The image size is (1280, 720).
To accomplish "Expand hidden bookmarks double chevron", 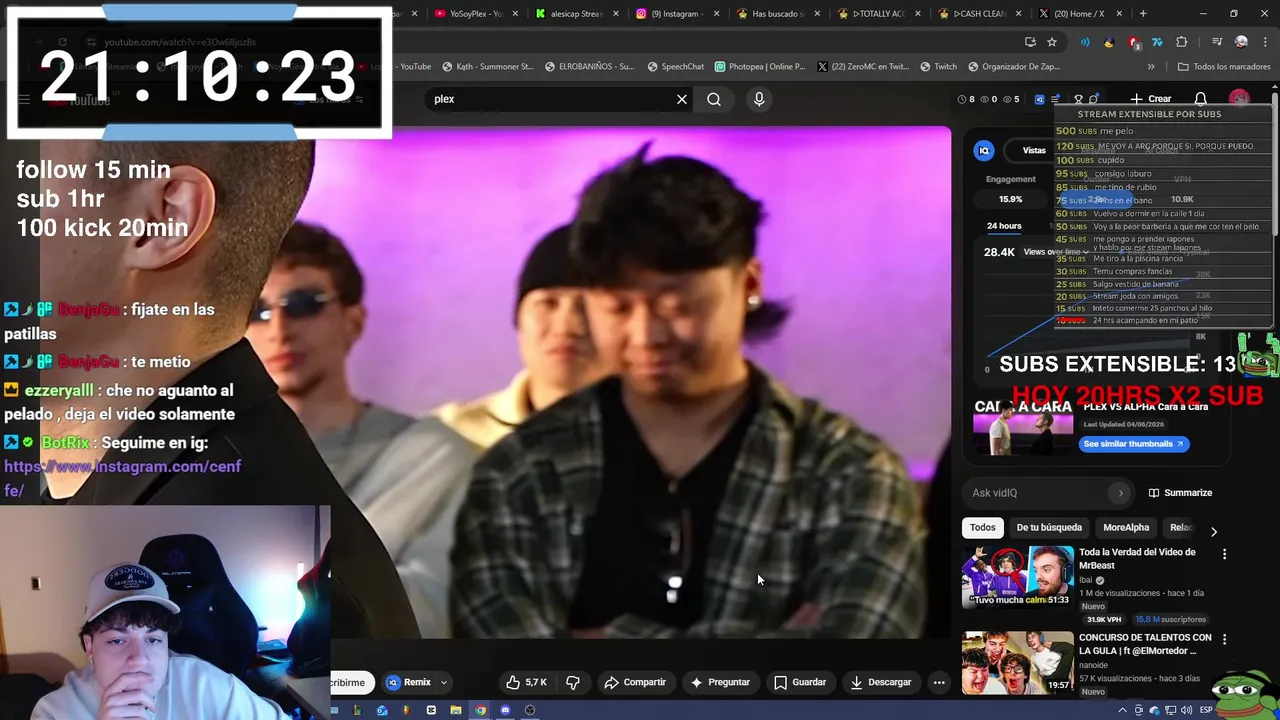I will tap(1151, 67).
